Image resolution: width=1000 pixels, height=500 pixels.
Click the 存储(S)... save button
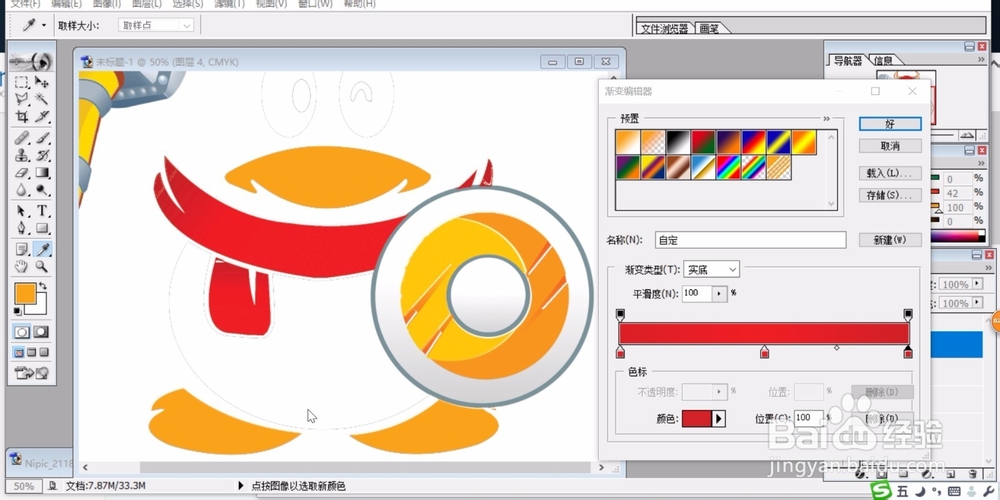[890, 195]
